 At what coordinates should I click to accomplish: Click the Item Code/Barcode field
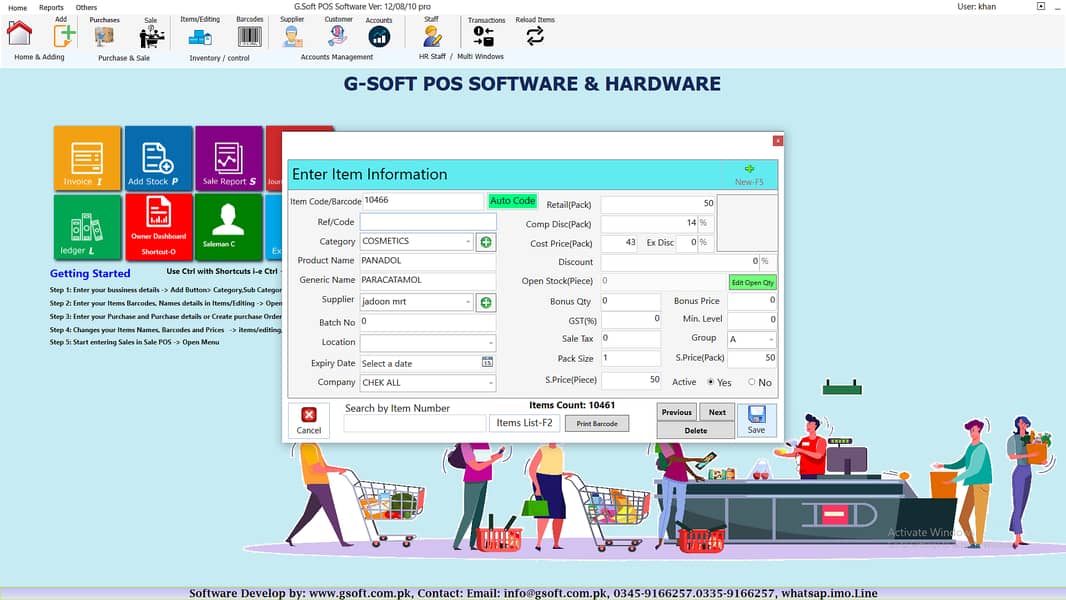coord(423,201)
